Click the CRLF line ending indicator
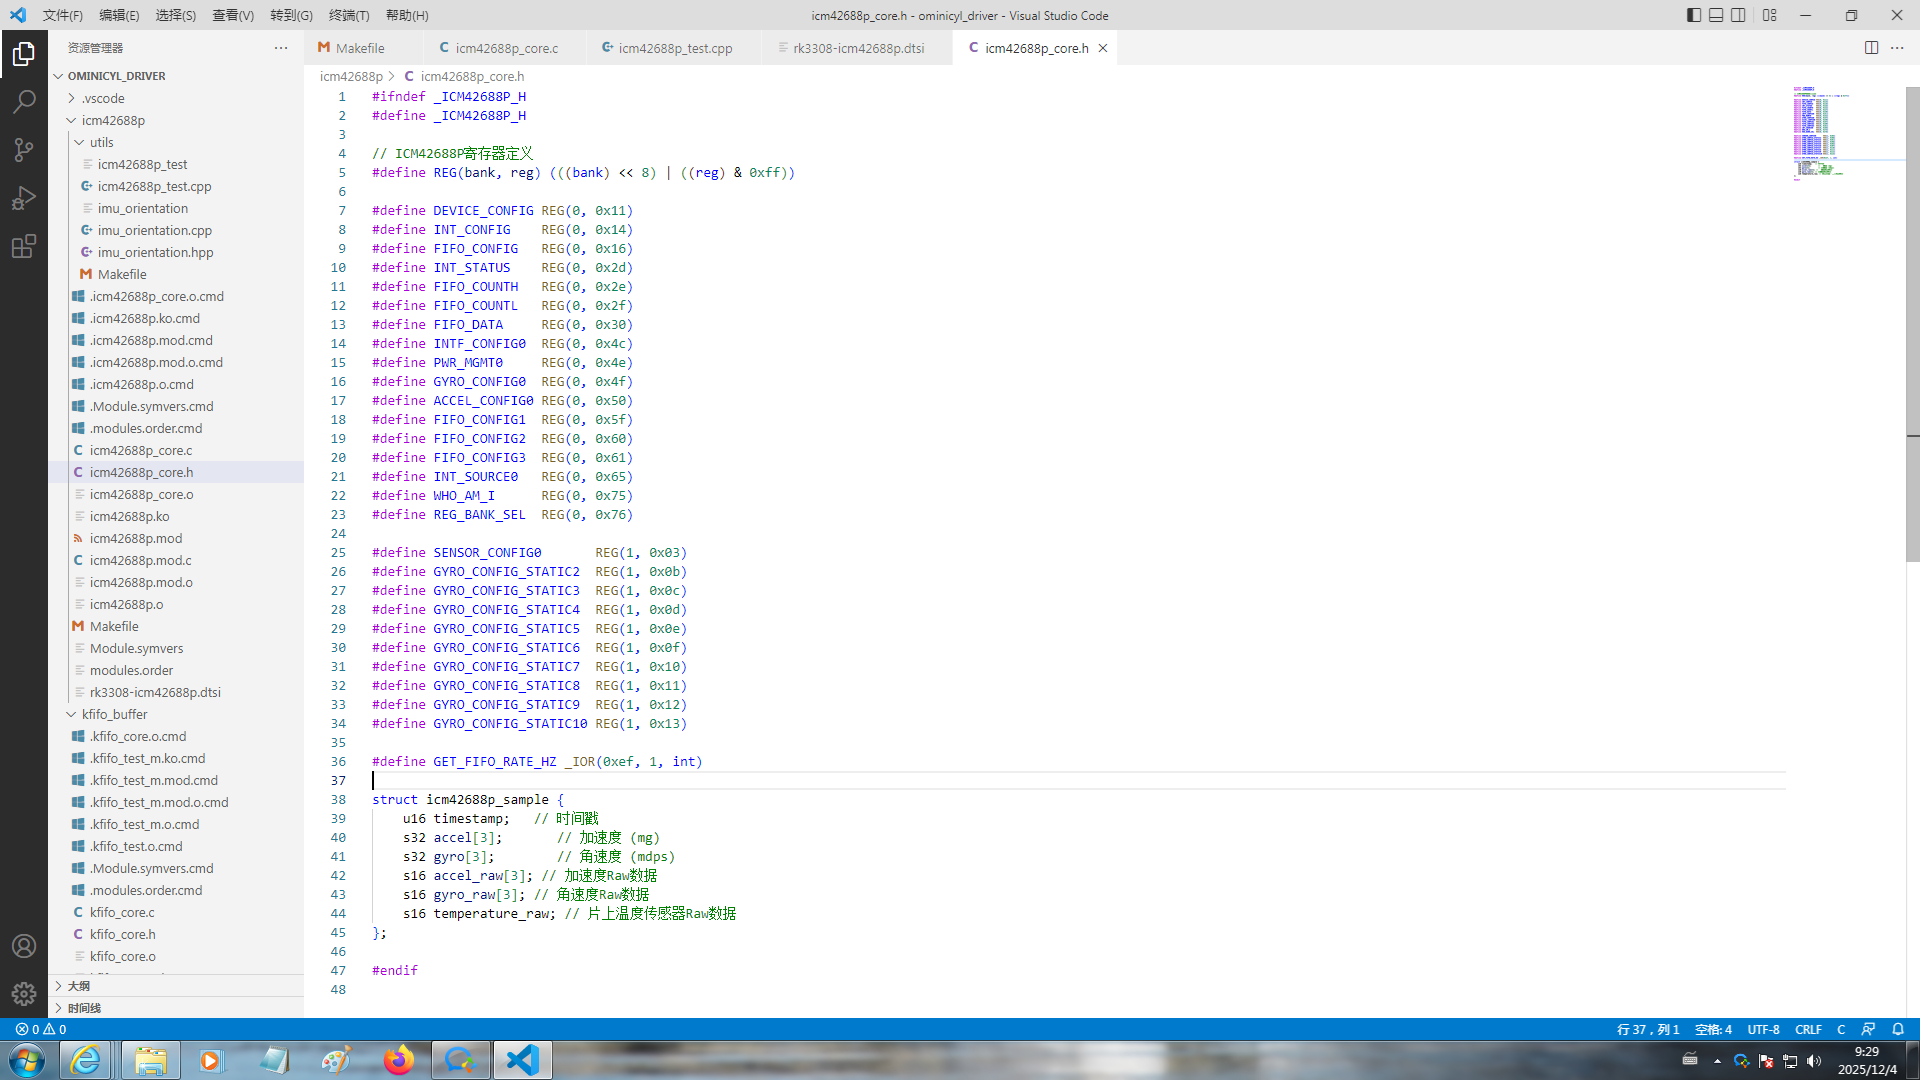This screenshot has width=1920, height=1080. (x=1808, y=1029)
